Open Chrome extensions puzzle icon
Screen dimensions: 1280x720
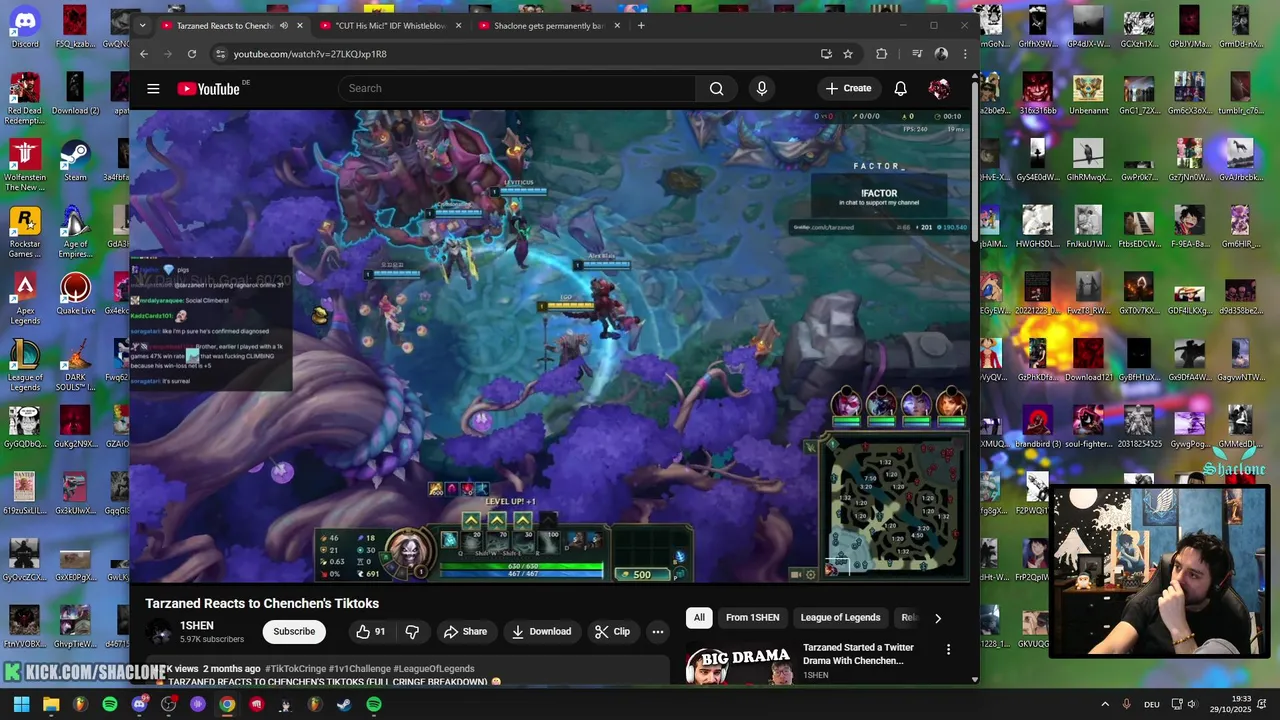[881, 54]
